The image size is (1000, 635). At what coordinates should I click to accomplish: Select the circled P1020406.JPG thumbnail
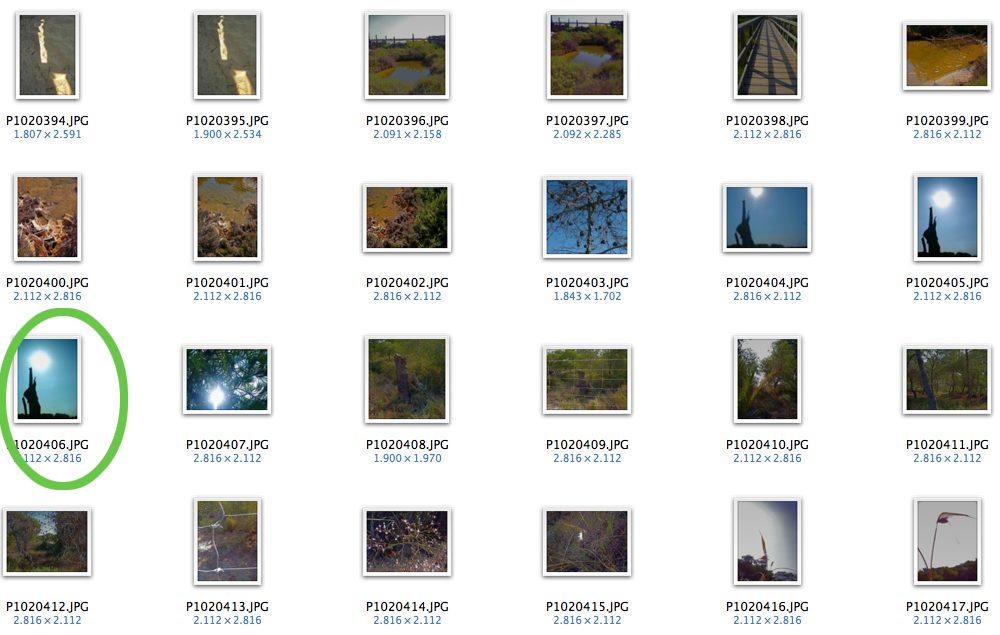pos(47,379)
